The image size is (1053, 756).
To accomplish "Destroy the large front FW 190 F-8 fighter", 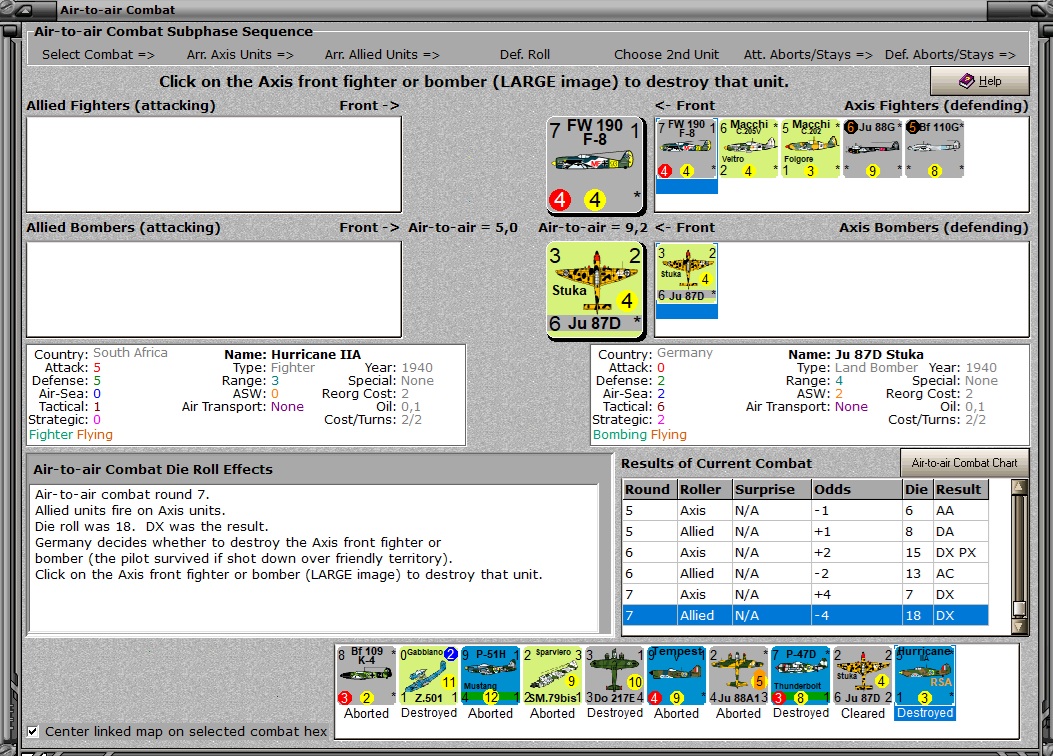I will [595, 164].
